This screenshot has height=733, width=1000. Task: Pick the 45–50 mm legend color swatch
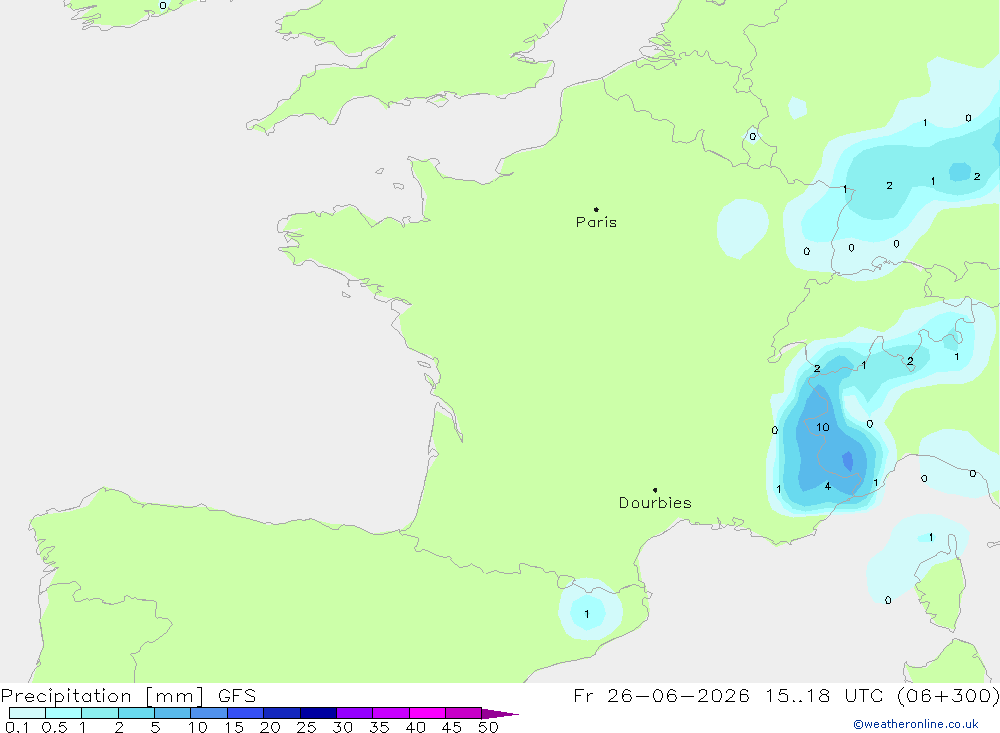coord(464,713)
